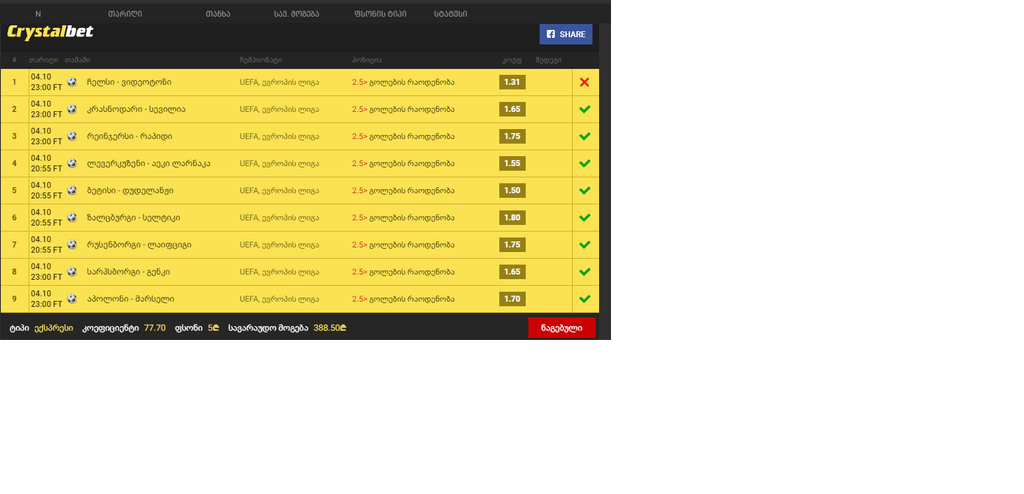Click odds box for სარპსბორგი - გენკი
This screenshot has height=494, width=1024.
pyautogui.click(x=512, y=272)
